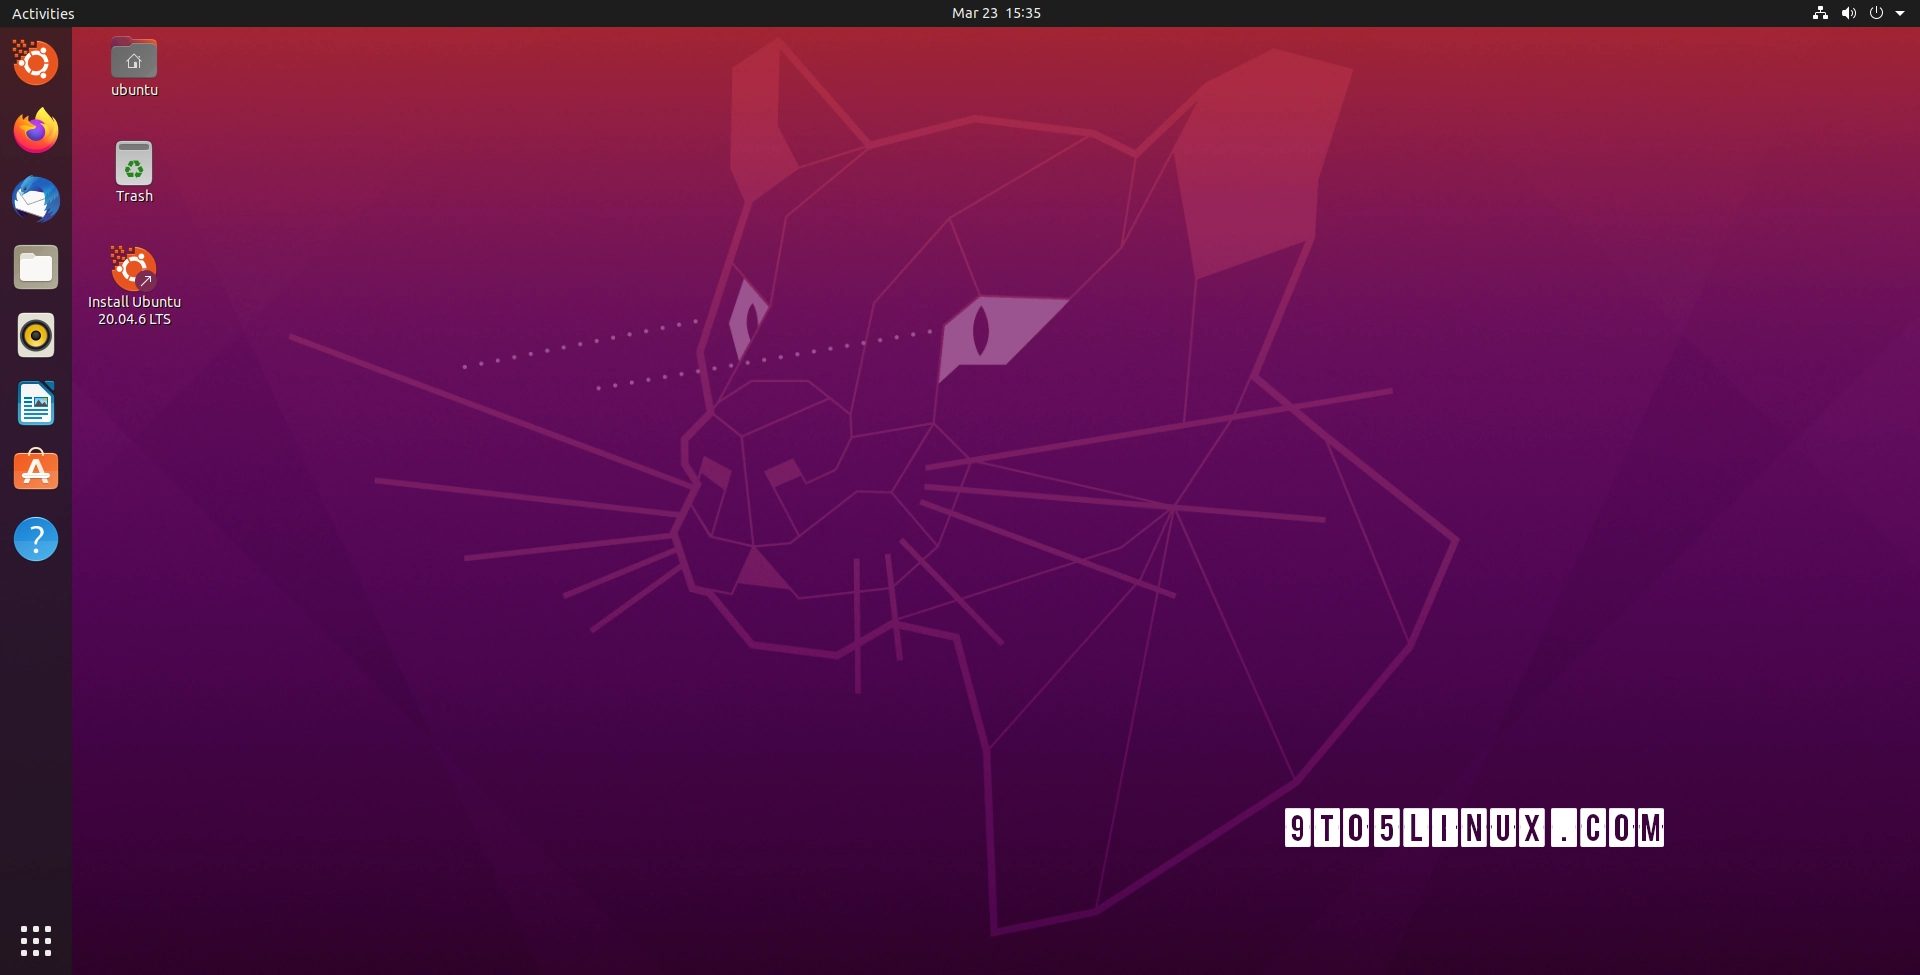Open the Help application
Image resolution: width=1920 pixels, height=975 pixels.
[35, 539]
